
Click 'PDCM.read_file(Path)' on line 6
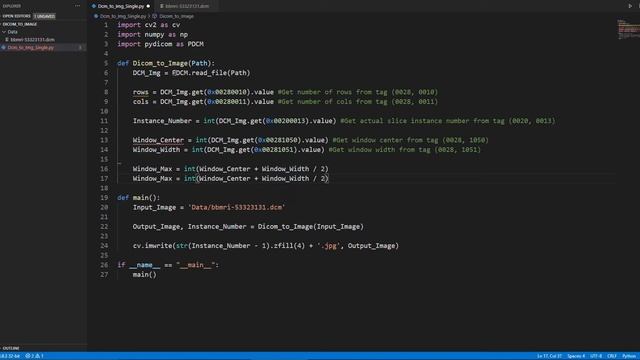pos(211,73)
